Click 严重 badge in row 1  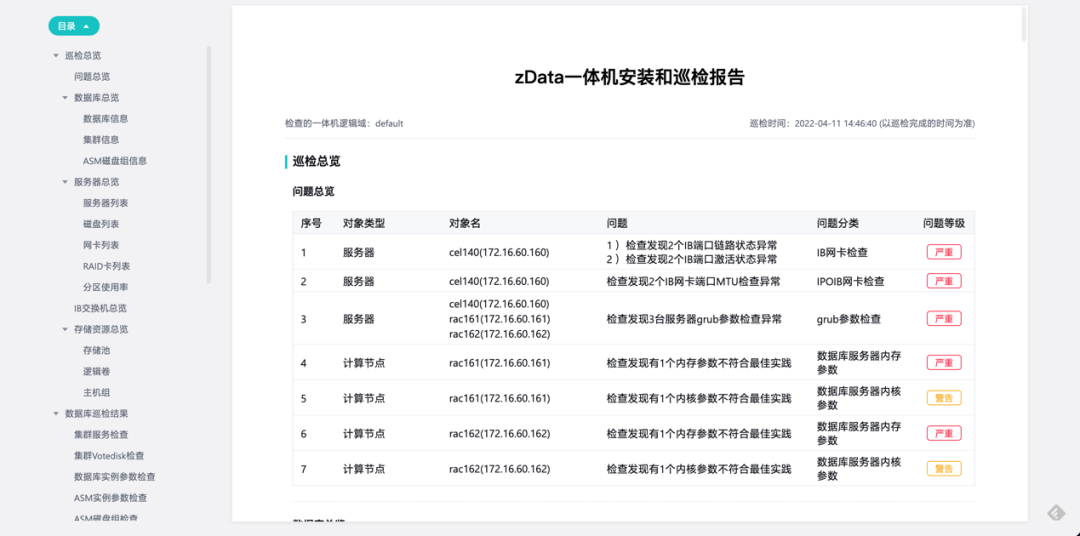click(944, 252)
